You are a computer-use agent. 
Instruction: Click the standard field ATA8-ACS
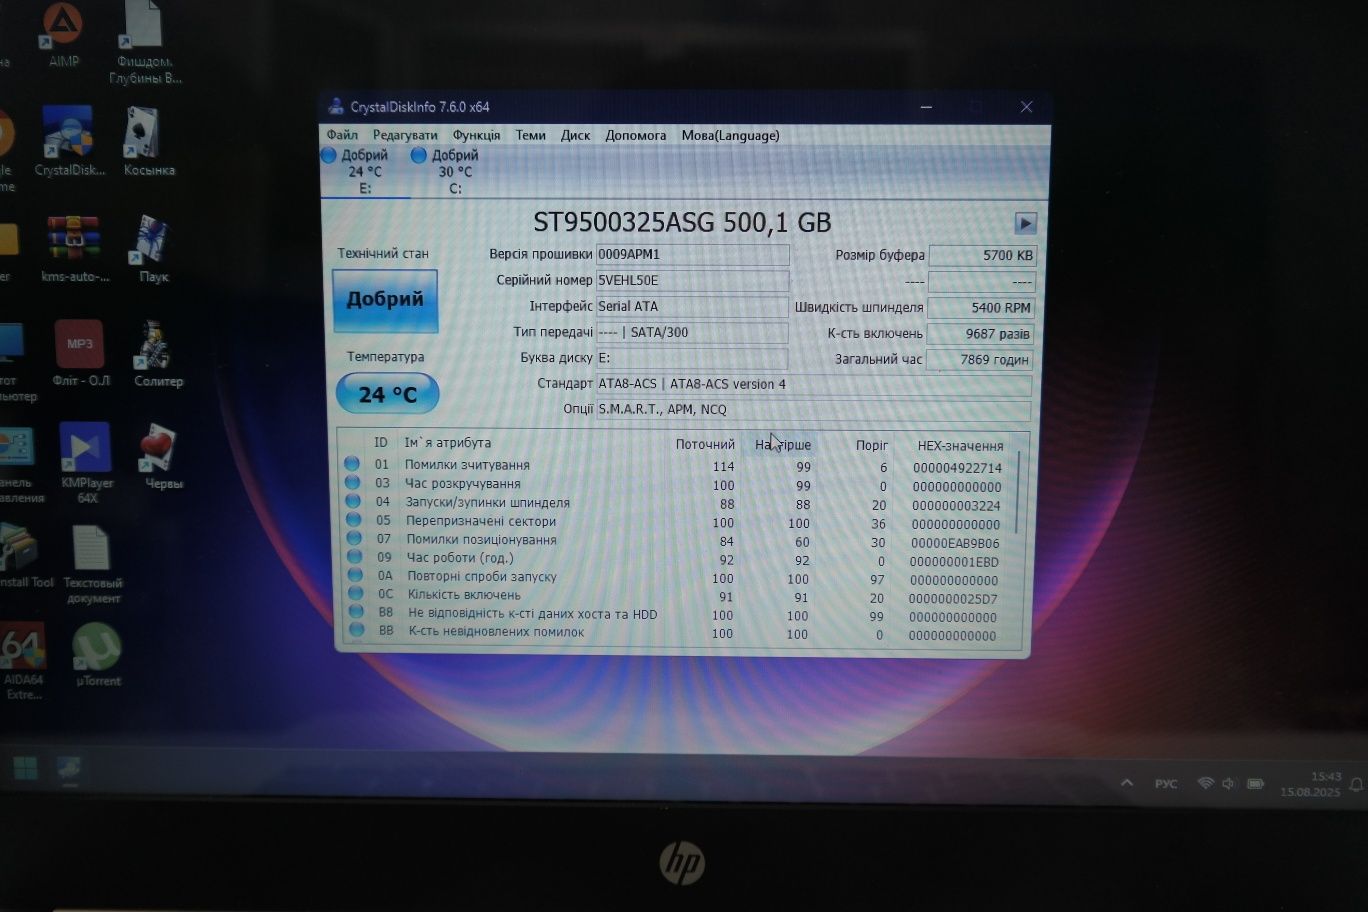[x=813, y=384]
